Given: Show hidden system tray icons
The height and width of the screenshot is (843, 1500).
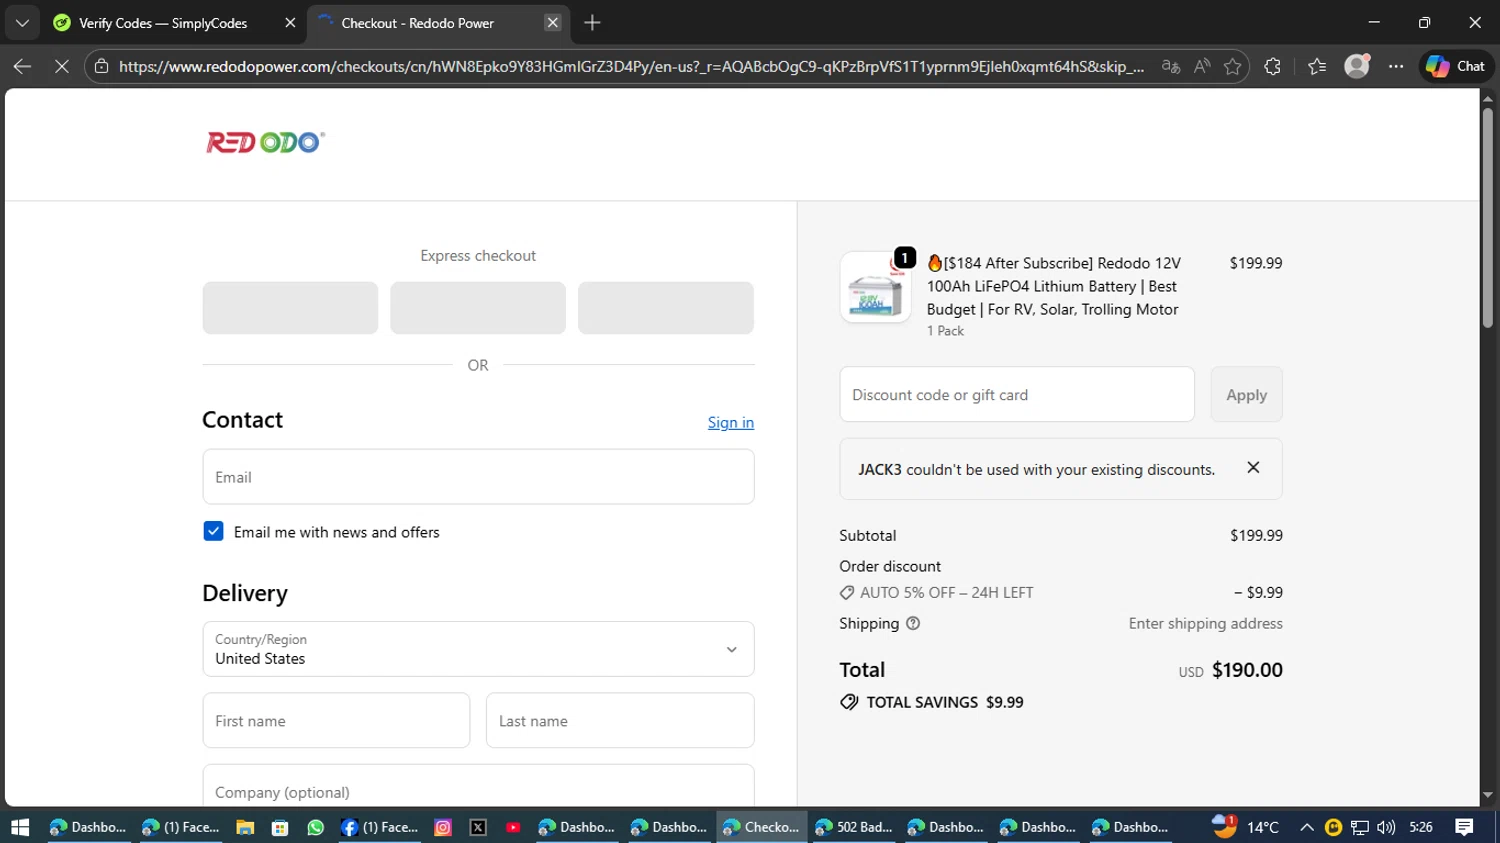Looking at the screenshot, I should coord(1306,827).
